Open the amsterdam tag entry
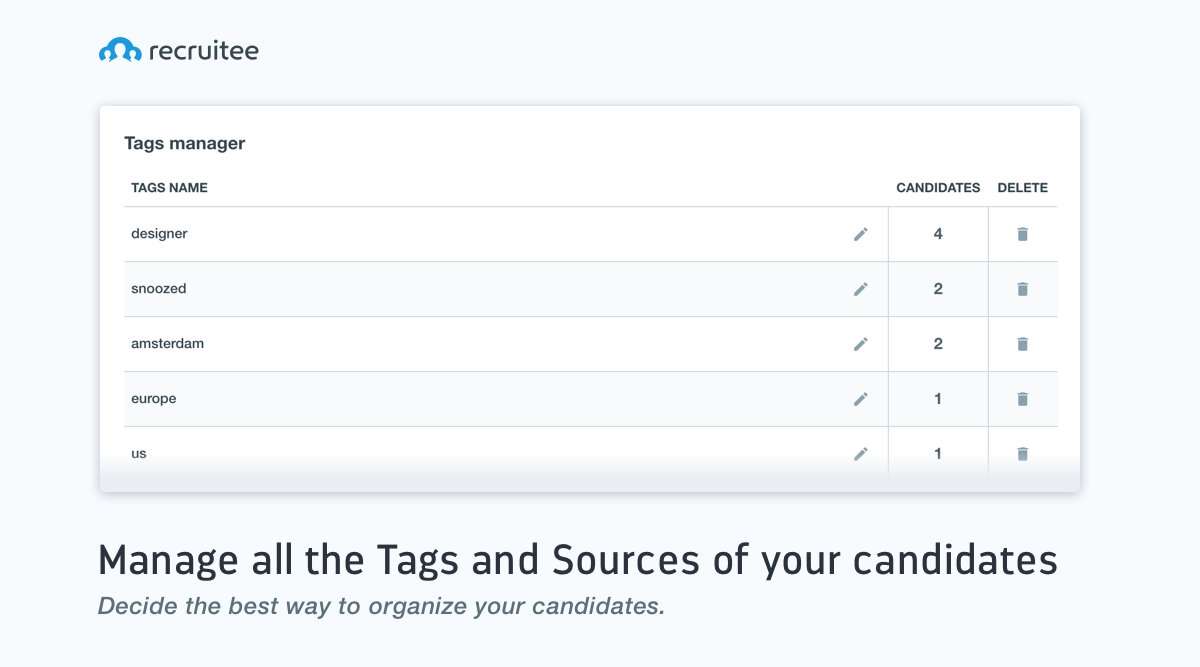 pyautogui.click(x=167, y=344)
